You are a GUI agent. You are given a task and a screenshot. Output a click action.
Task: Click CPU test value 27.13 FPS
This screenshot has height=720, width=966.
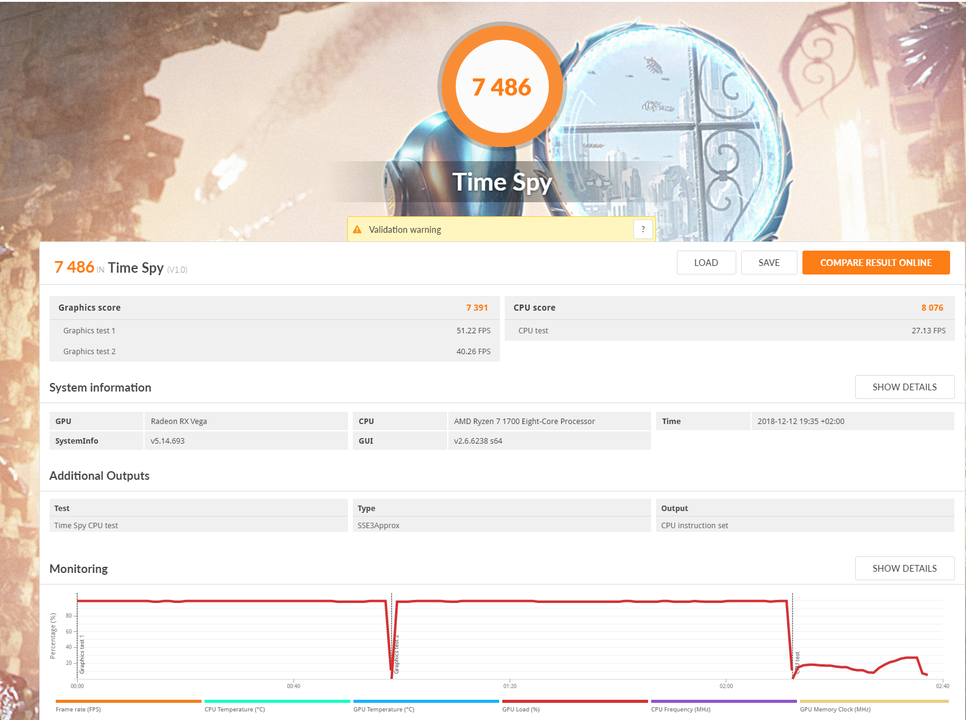click(928, 331)
